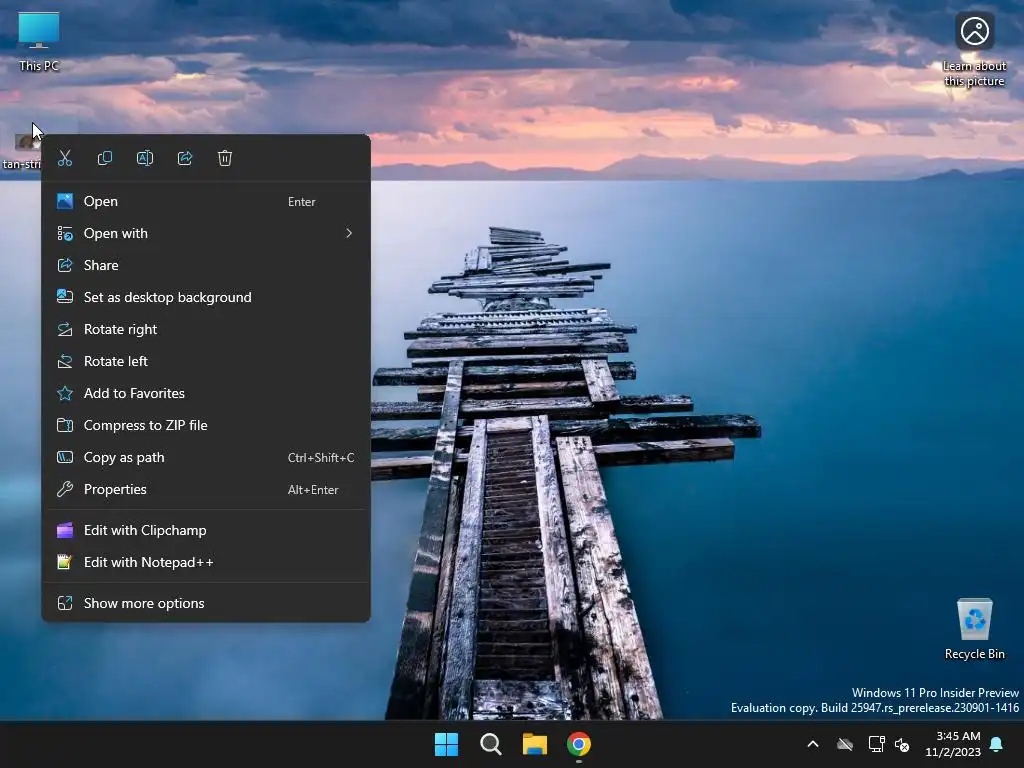Select Show more options
The height and width of the screenshot is (768, 1024).
click(206, 603)
